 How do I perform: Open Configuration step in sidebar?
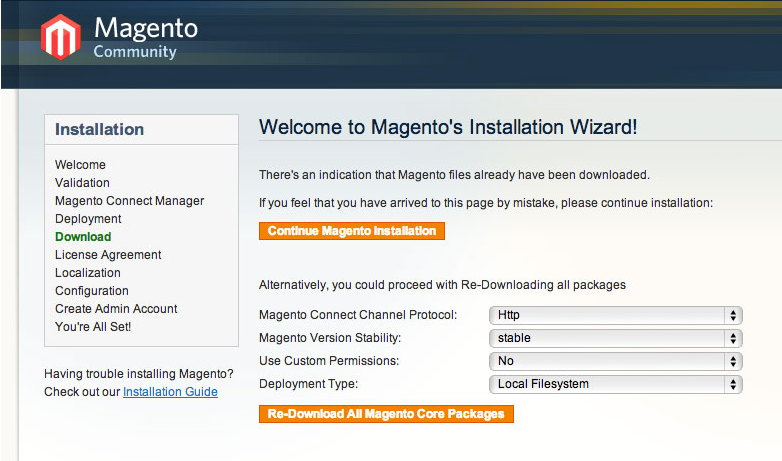pos(92,291)
